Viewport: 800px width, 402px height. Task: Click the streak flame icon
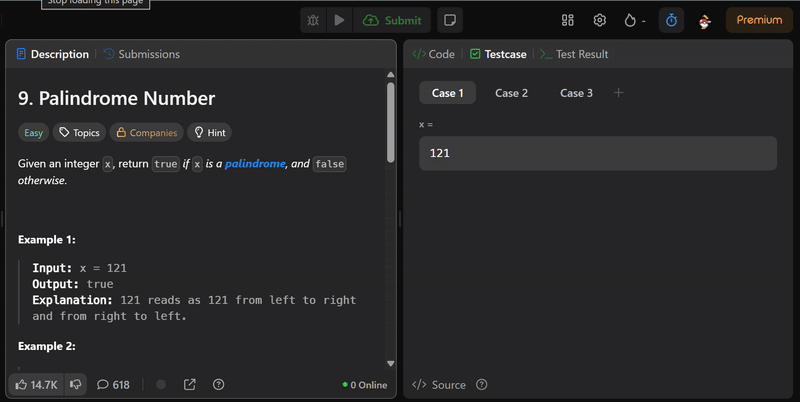(630, 20)
